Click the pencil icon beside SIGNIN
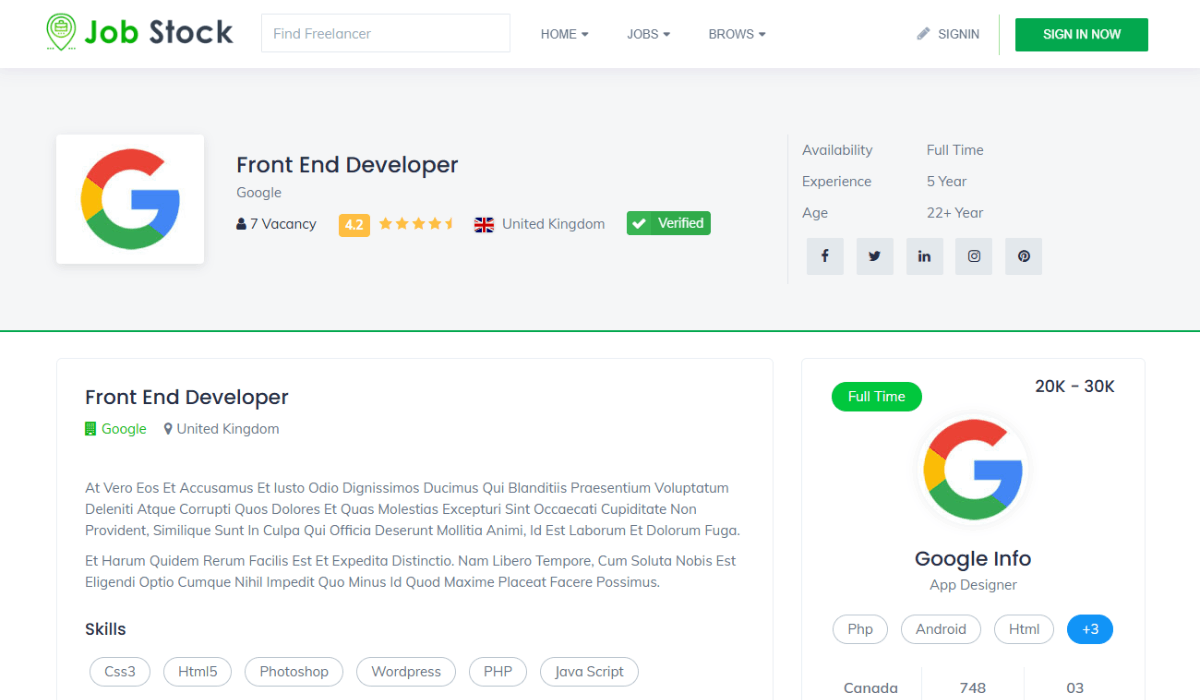 point(923,34)
